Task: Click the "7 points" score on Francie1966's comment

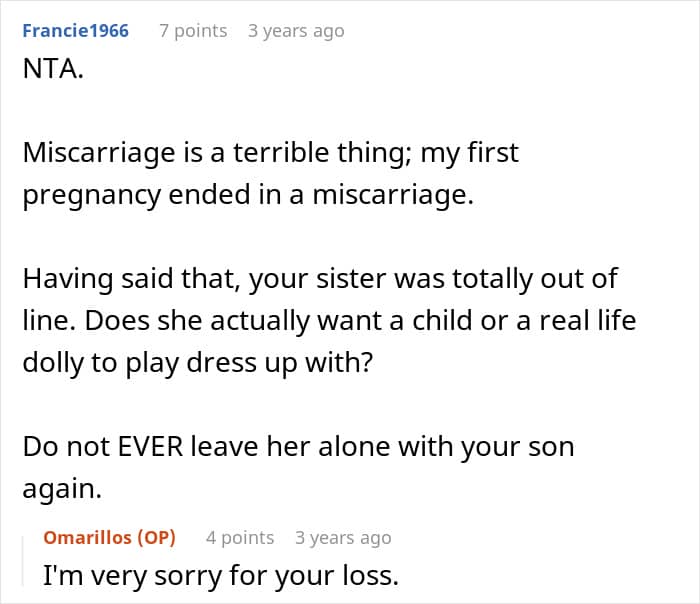Action: (x=193, y=31)
